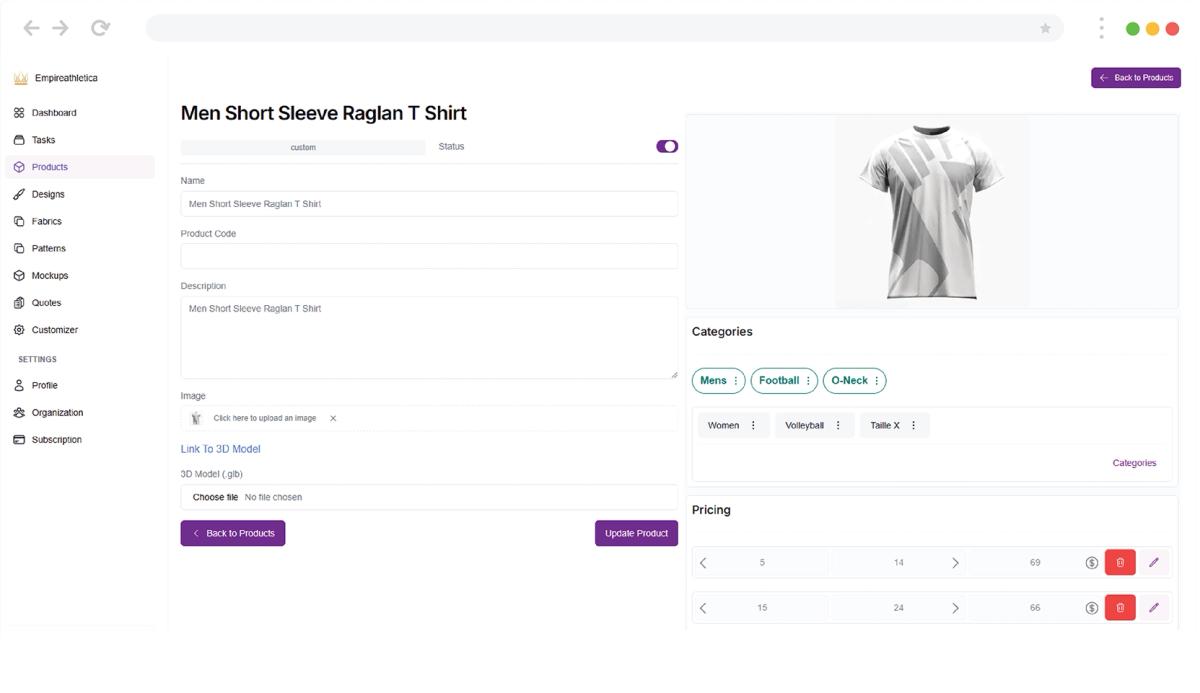Click the image upload thumbnail icon

[196, 417]
